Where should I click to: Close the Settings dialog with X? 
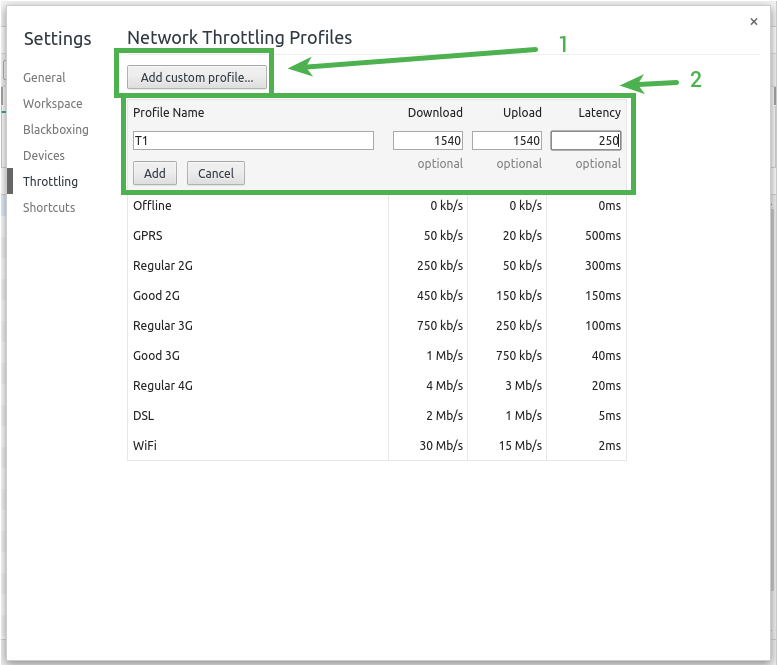753,21
